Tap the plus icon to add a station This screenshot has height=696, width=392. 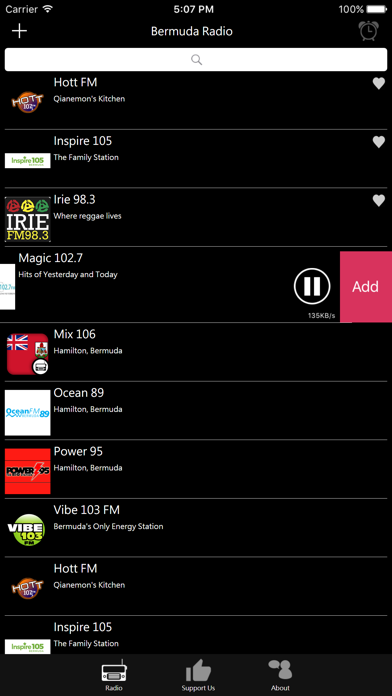pos(20,31)
